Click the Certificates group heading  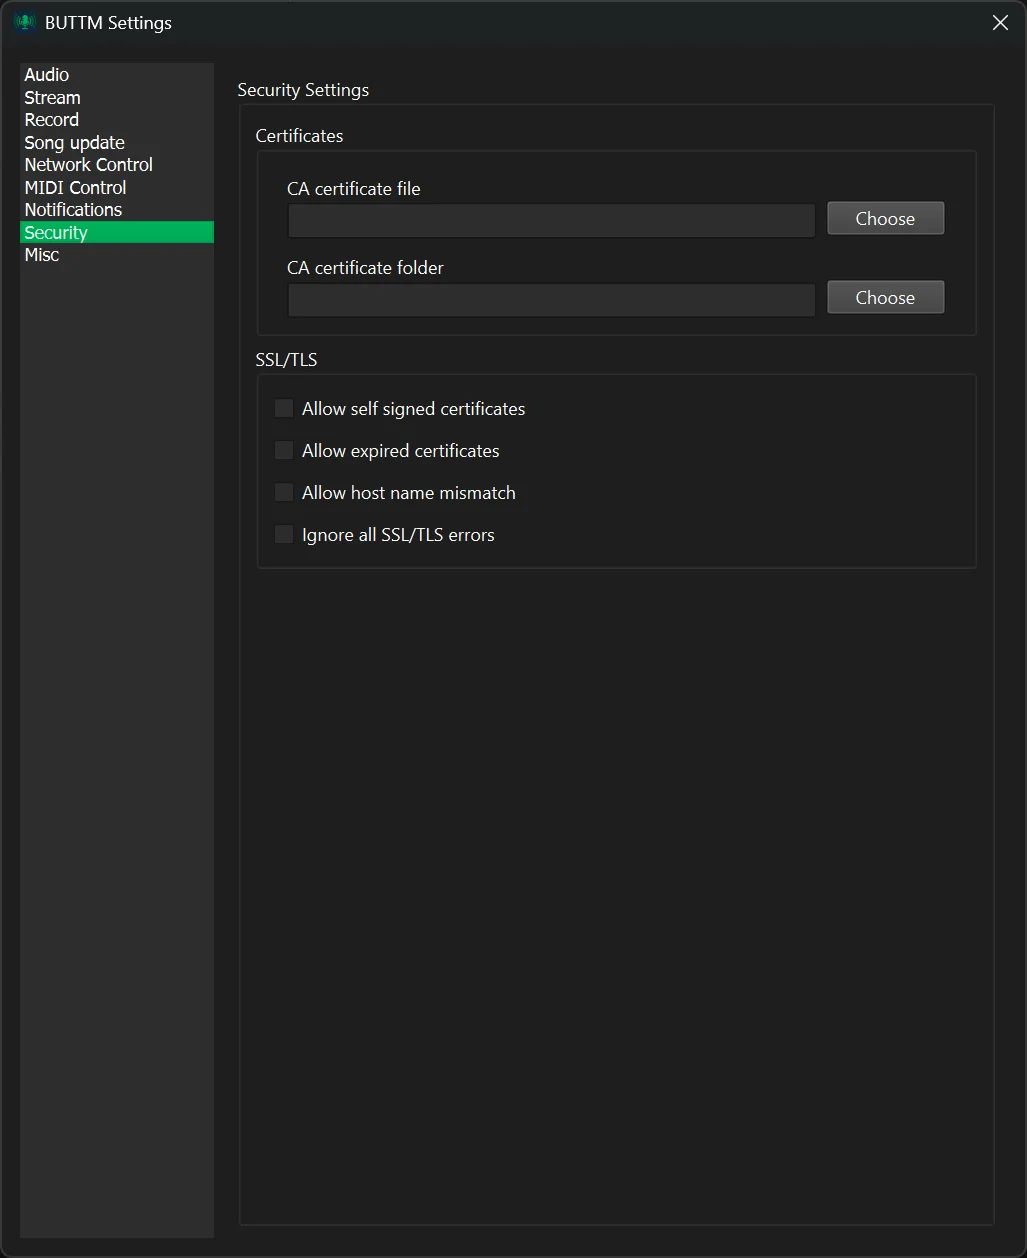298,135
